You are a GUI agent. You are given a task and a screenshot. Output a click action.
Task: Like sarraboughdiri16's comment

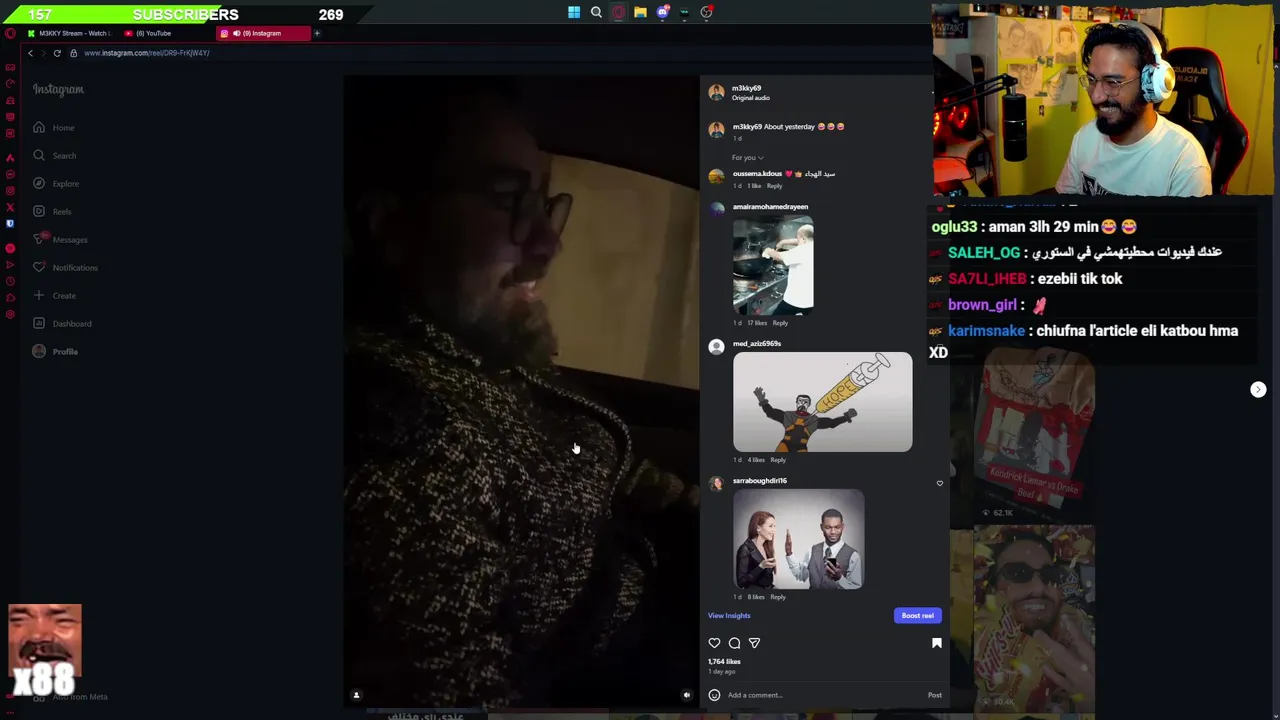940,484
